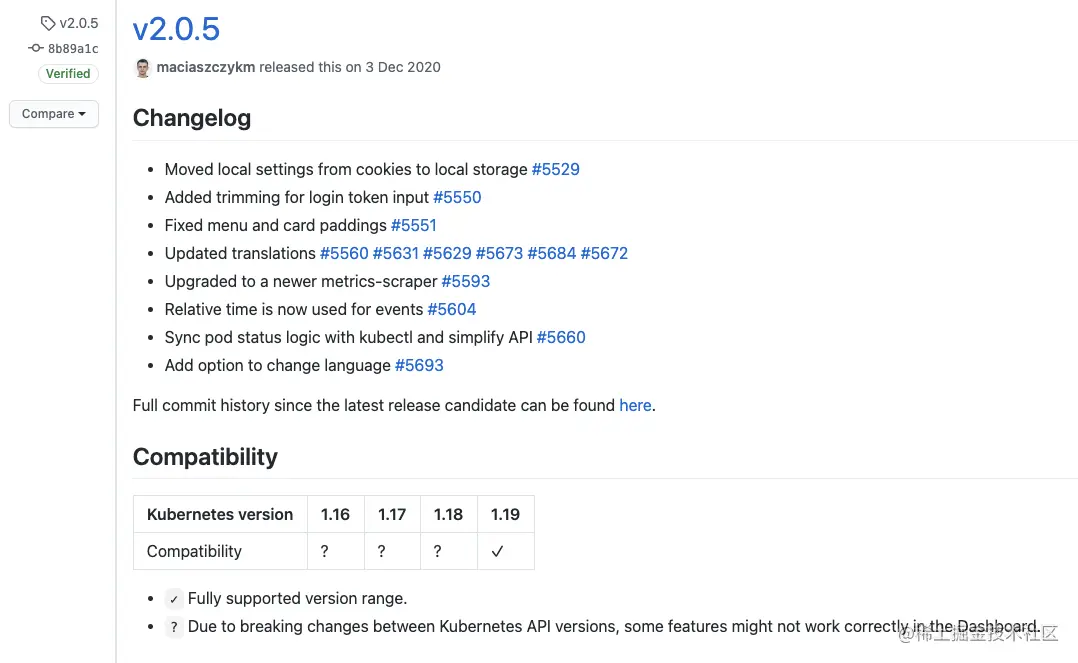Click maciaszczykm's avatar image
The image size is (1078, 663).
point(143,68)
